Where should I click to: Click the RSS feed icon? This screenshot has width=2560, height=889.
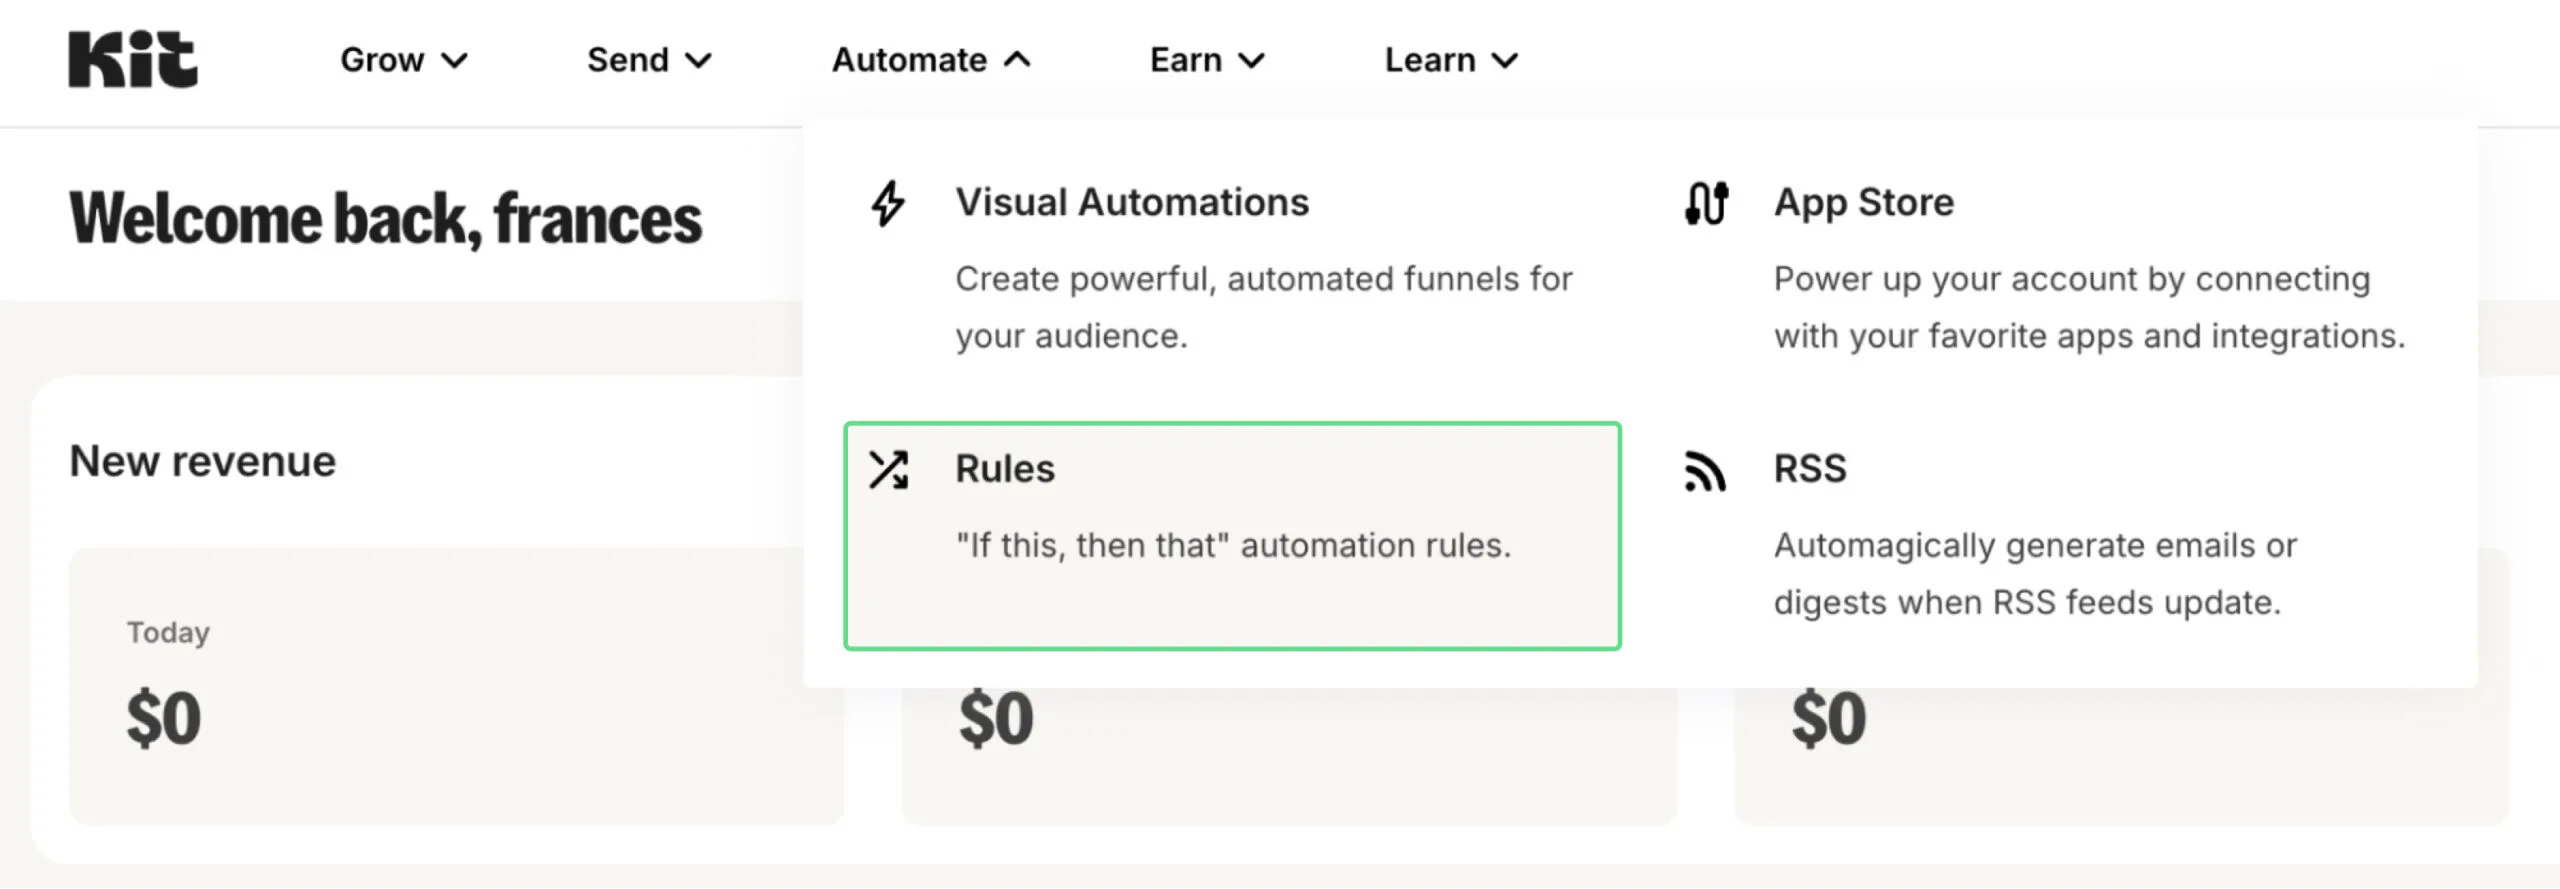click(x=1705, y=471)
